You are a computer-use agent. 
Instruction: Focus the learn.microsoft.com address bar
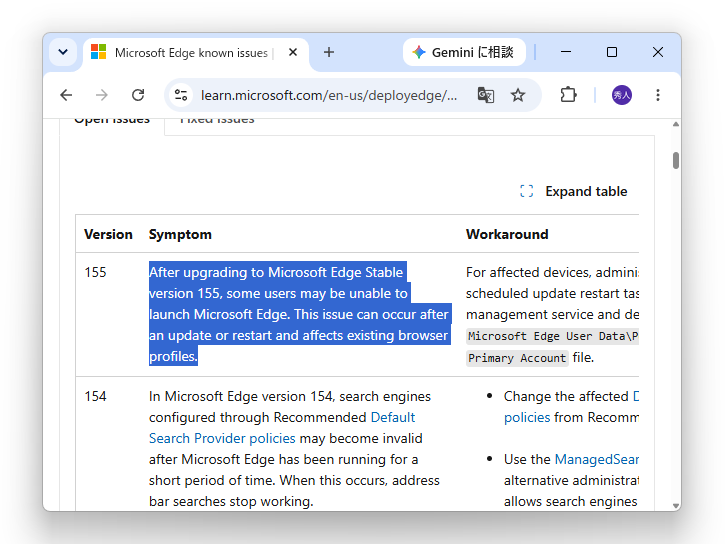pyautogui.click(x=329, y=95)
